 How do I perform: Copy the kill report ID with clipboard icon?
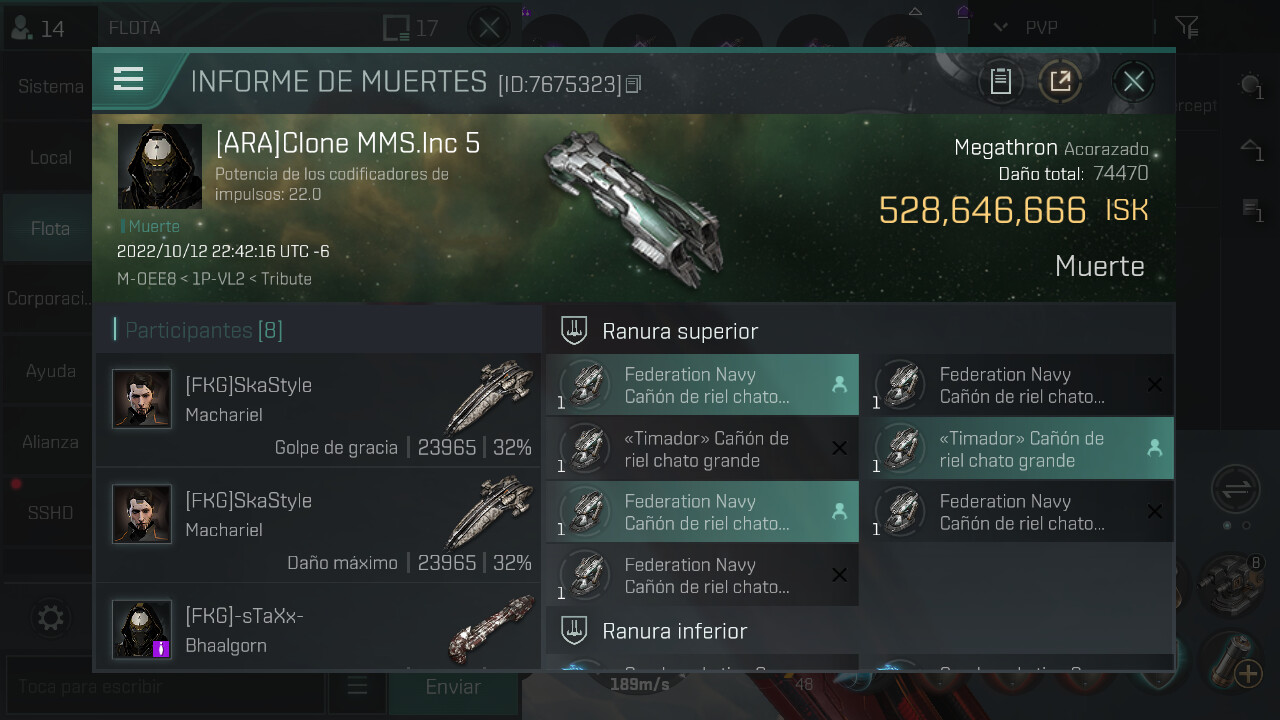(633, 85)
